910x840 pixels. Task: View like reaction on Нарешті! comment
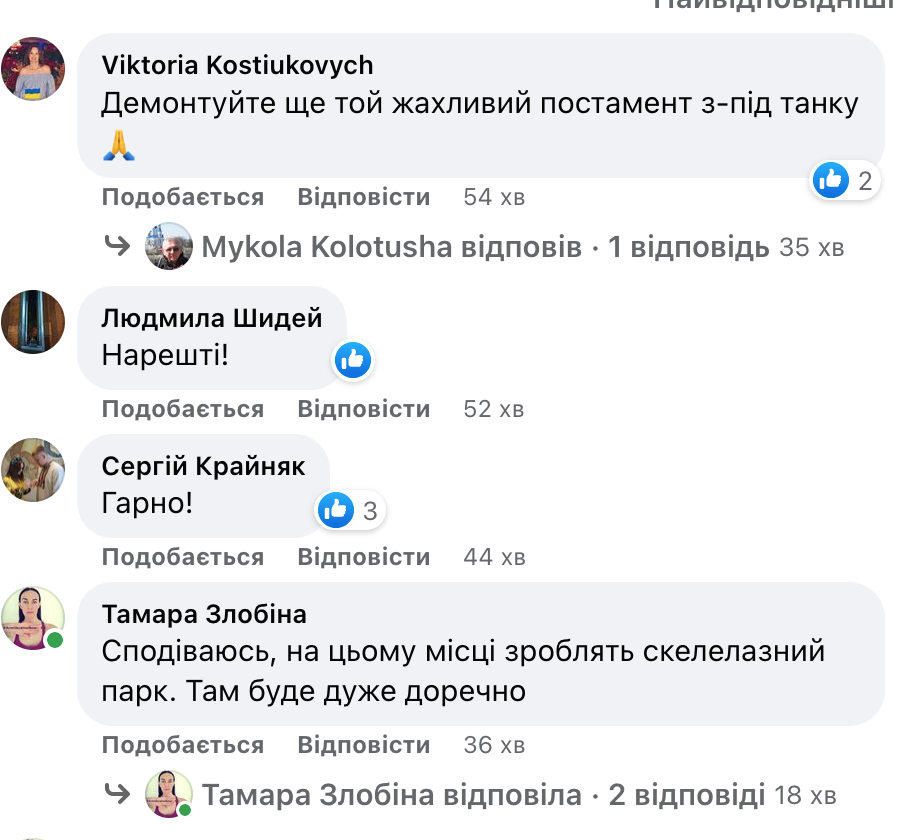[353, 360]
